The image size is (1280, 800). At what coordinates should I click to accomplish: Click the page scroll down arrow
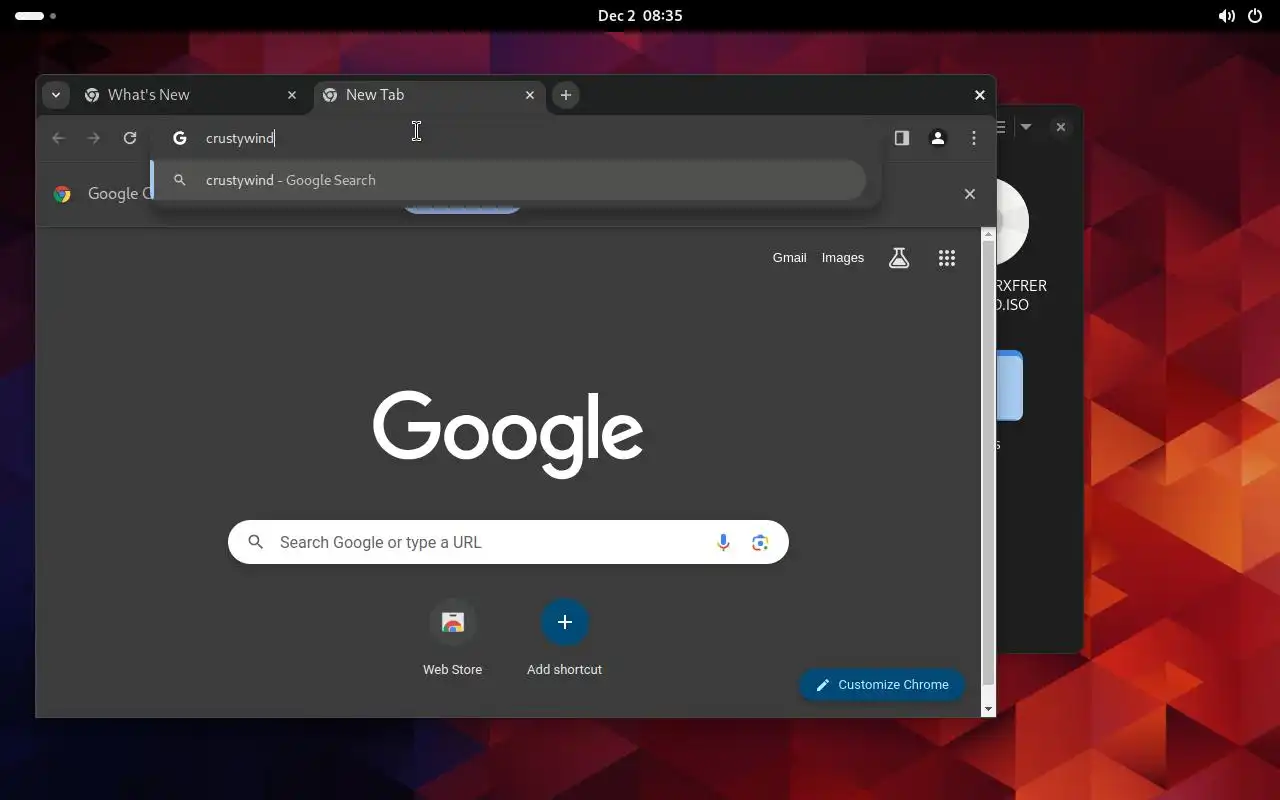coord(988,709)
